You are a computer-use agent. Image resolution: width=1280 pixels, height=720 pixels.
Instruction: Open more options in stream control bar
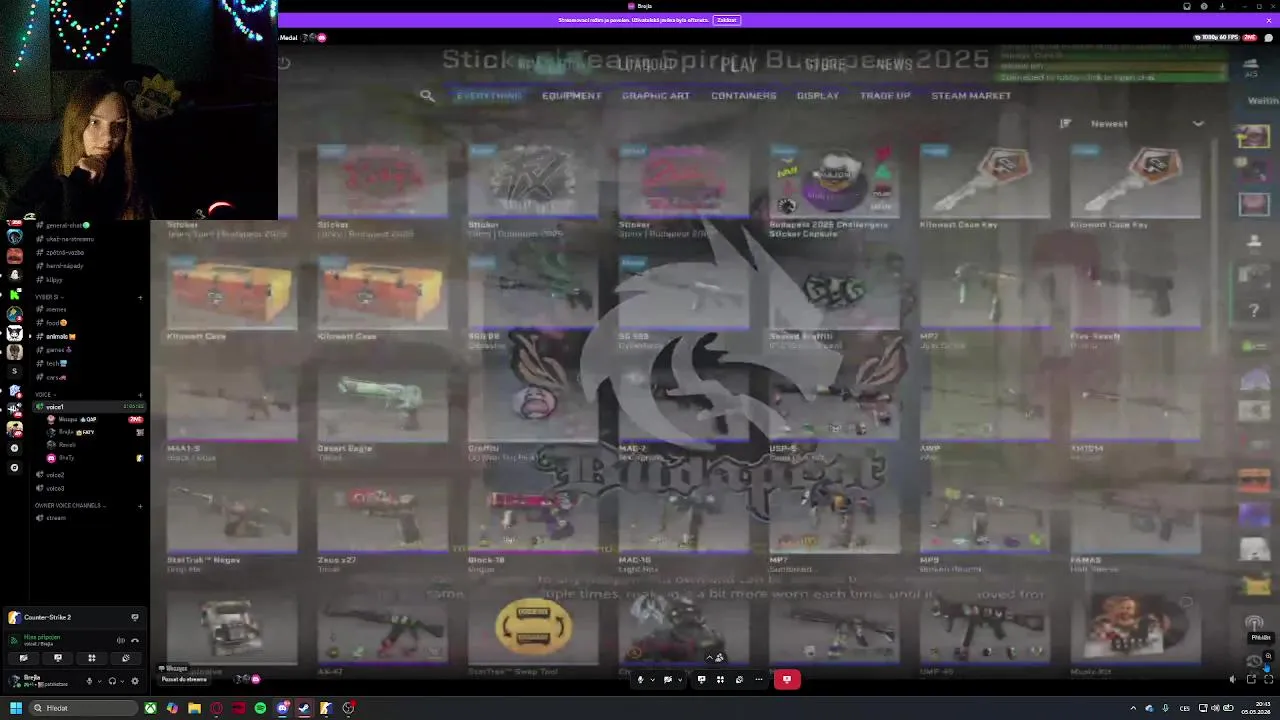pos(758,680)
